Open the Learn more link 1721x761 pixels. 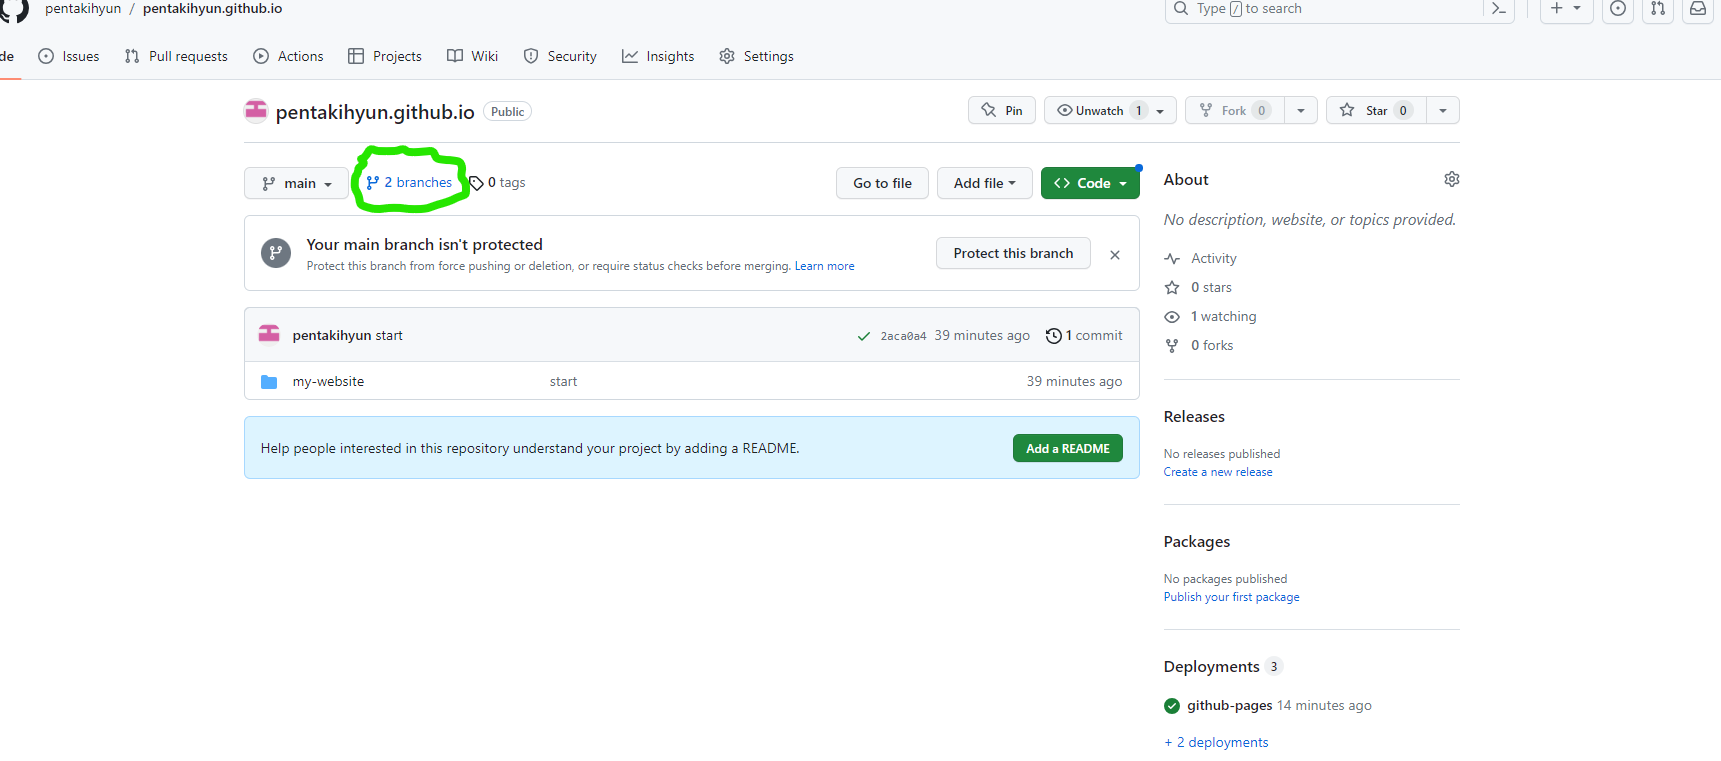pos(824,266)
